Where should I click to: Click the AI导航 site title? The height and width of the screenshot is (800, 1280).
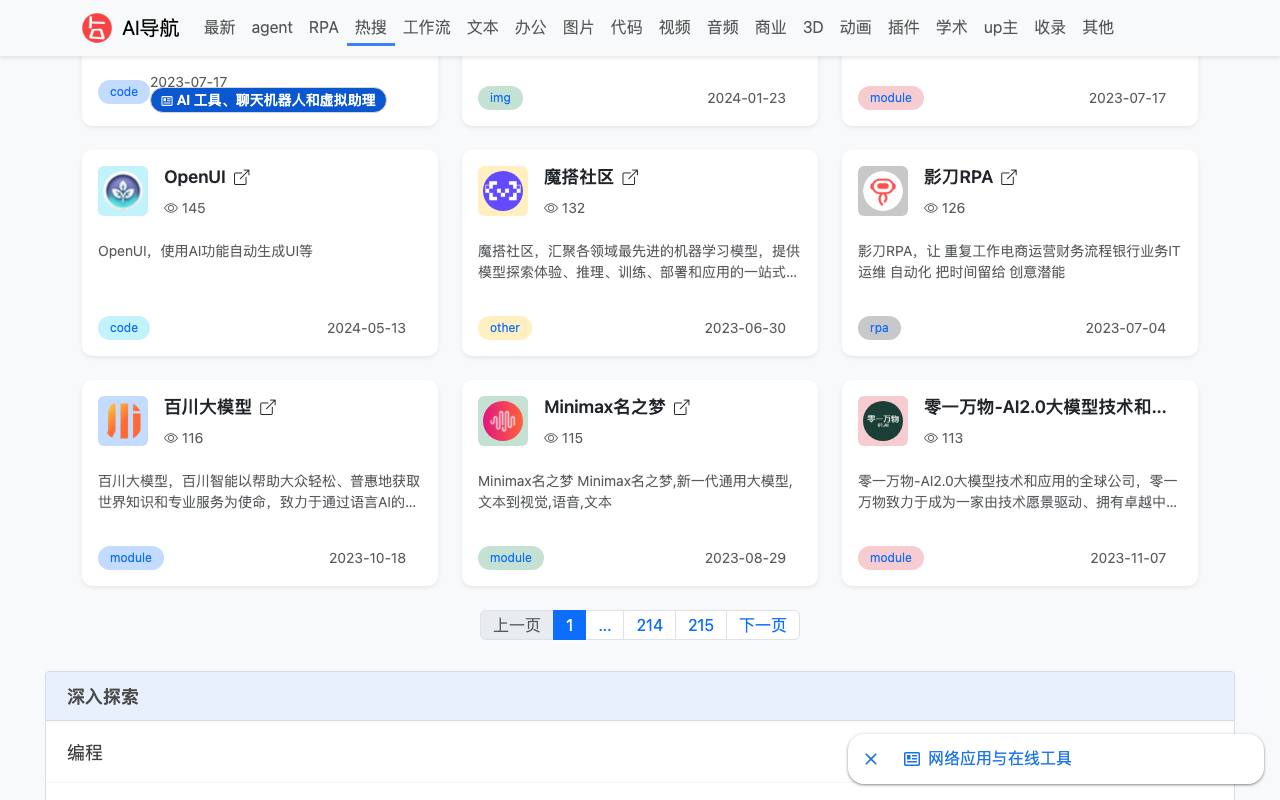[x=151, y=28]
